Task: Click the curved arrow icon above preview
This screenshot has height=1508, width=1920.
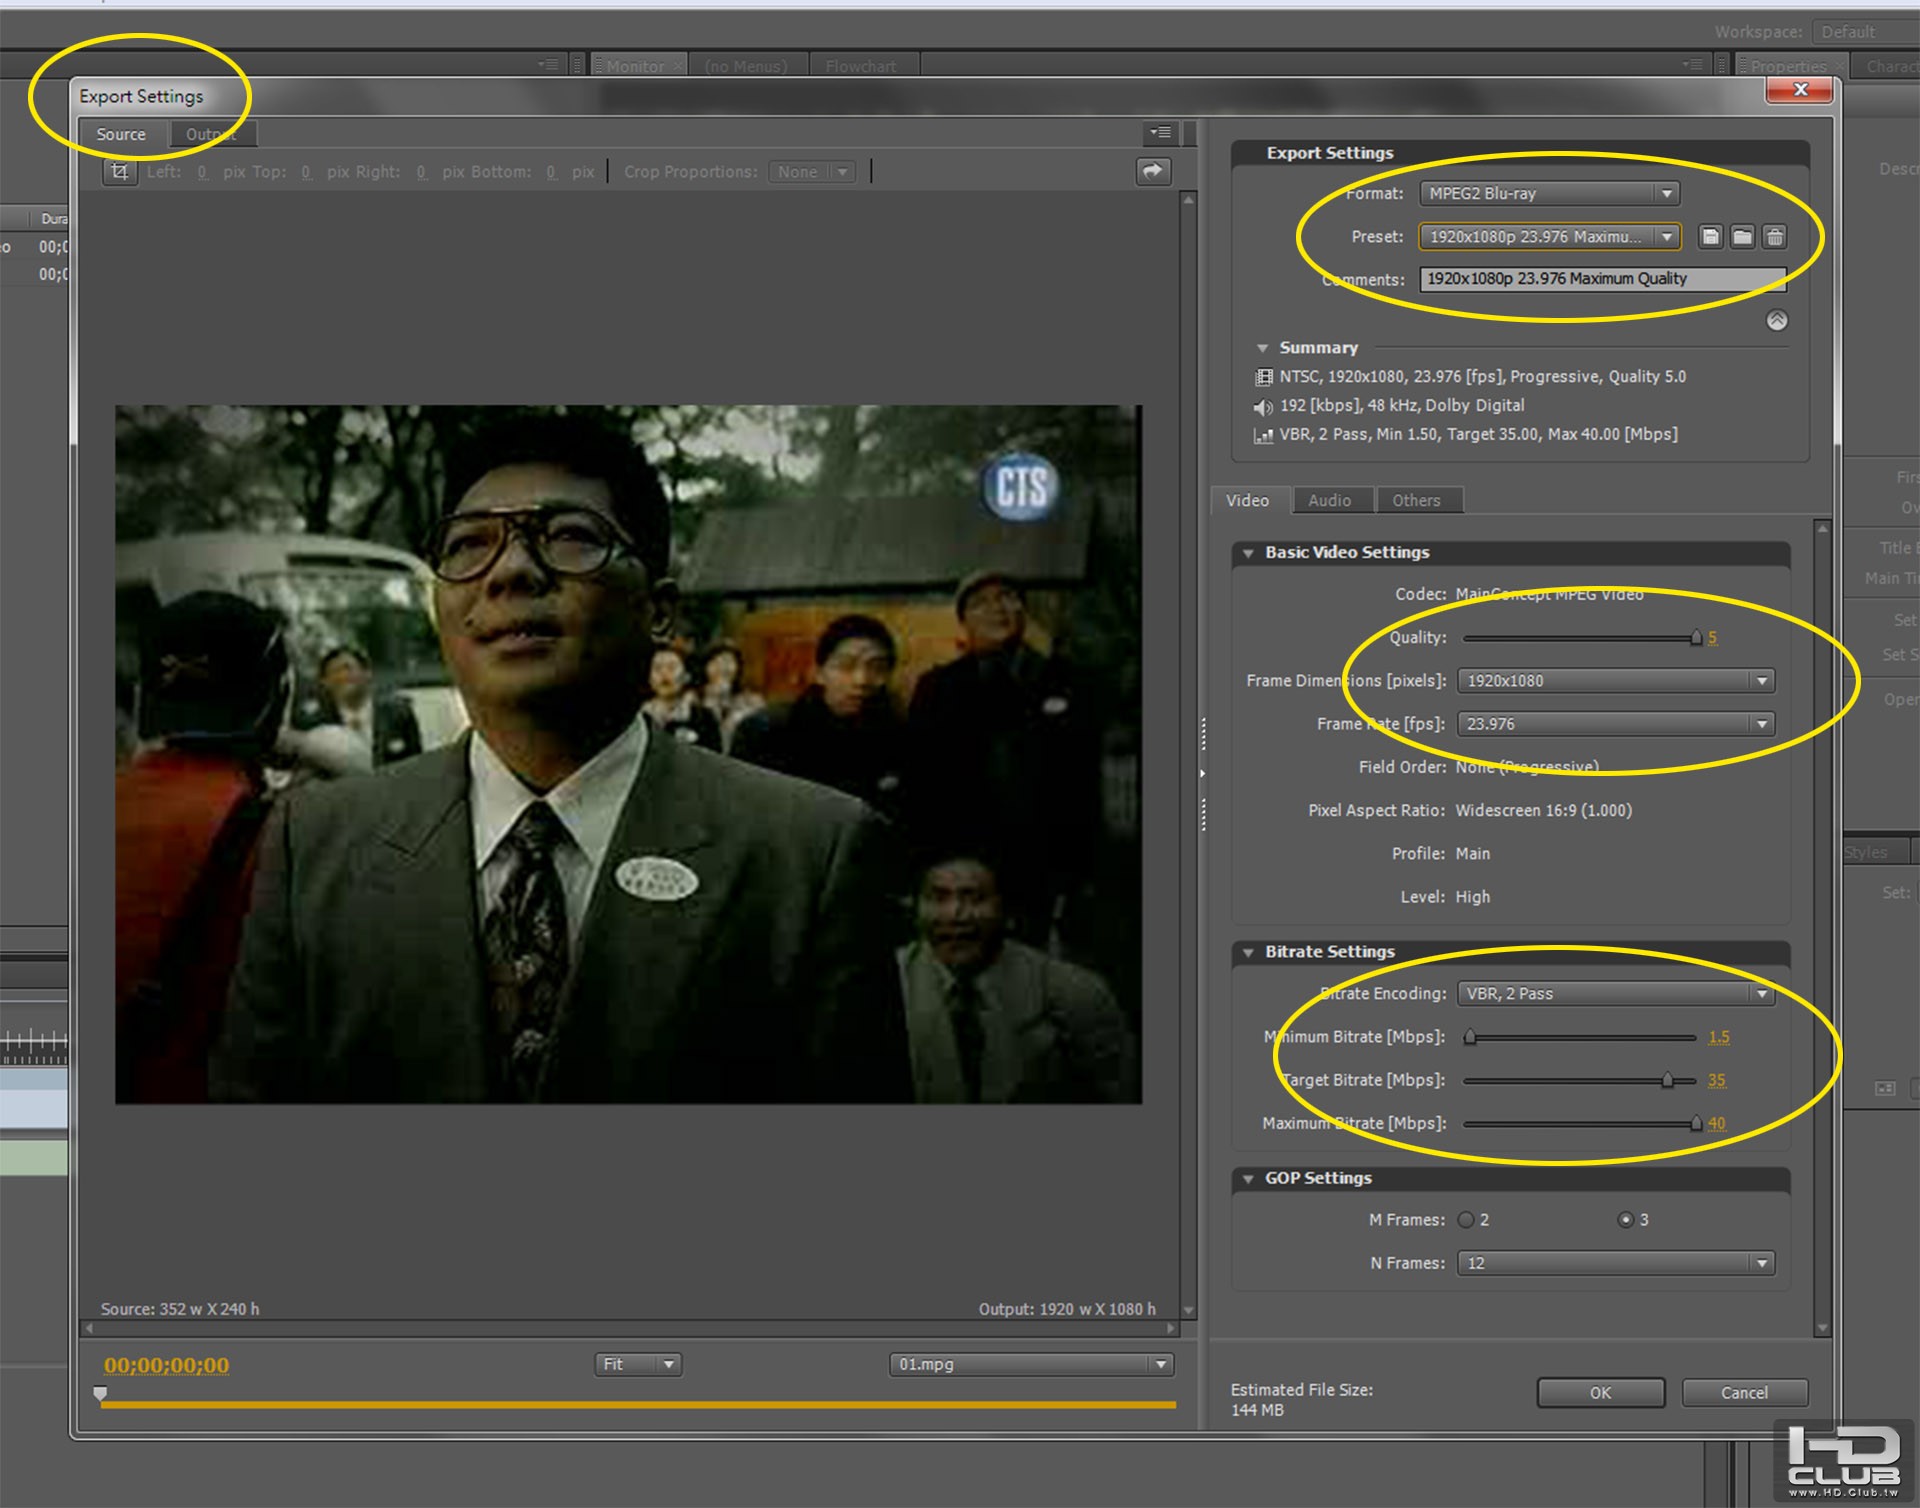Action: pos(1152,171)
